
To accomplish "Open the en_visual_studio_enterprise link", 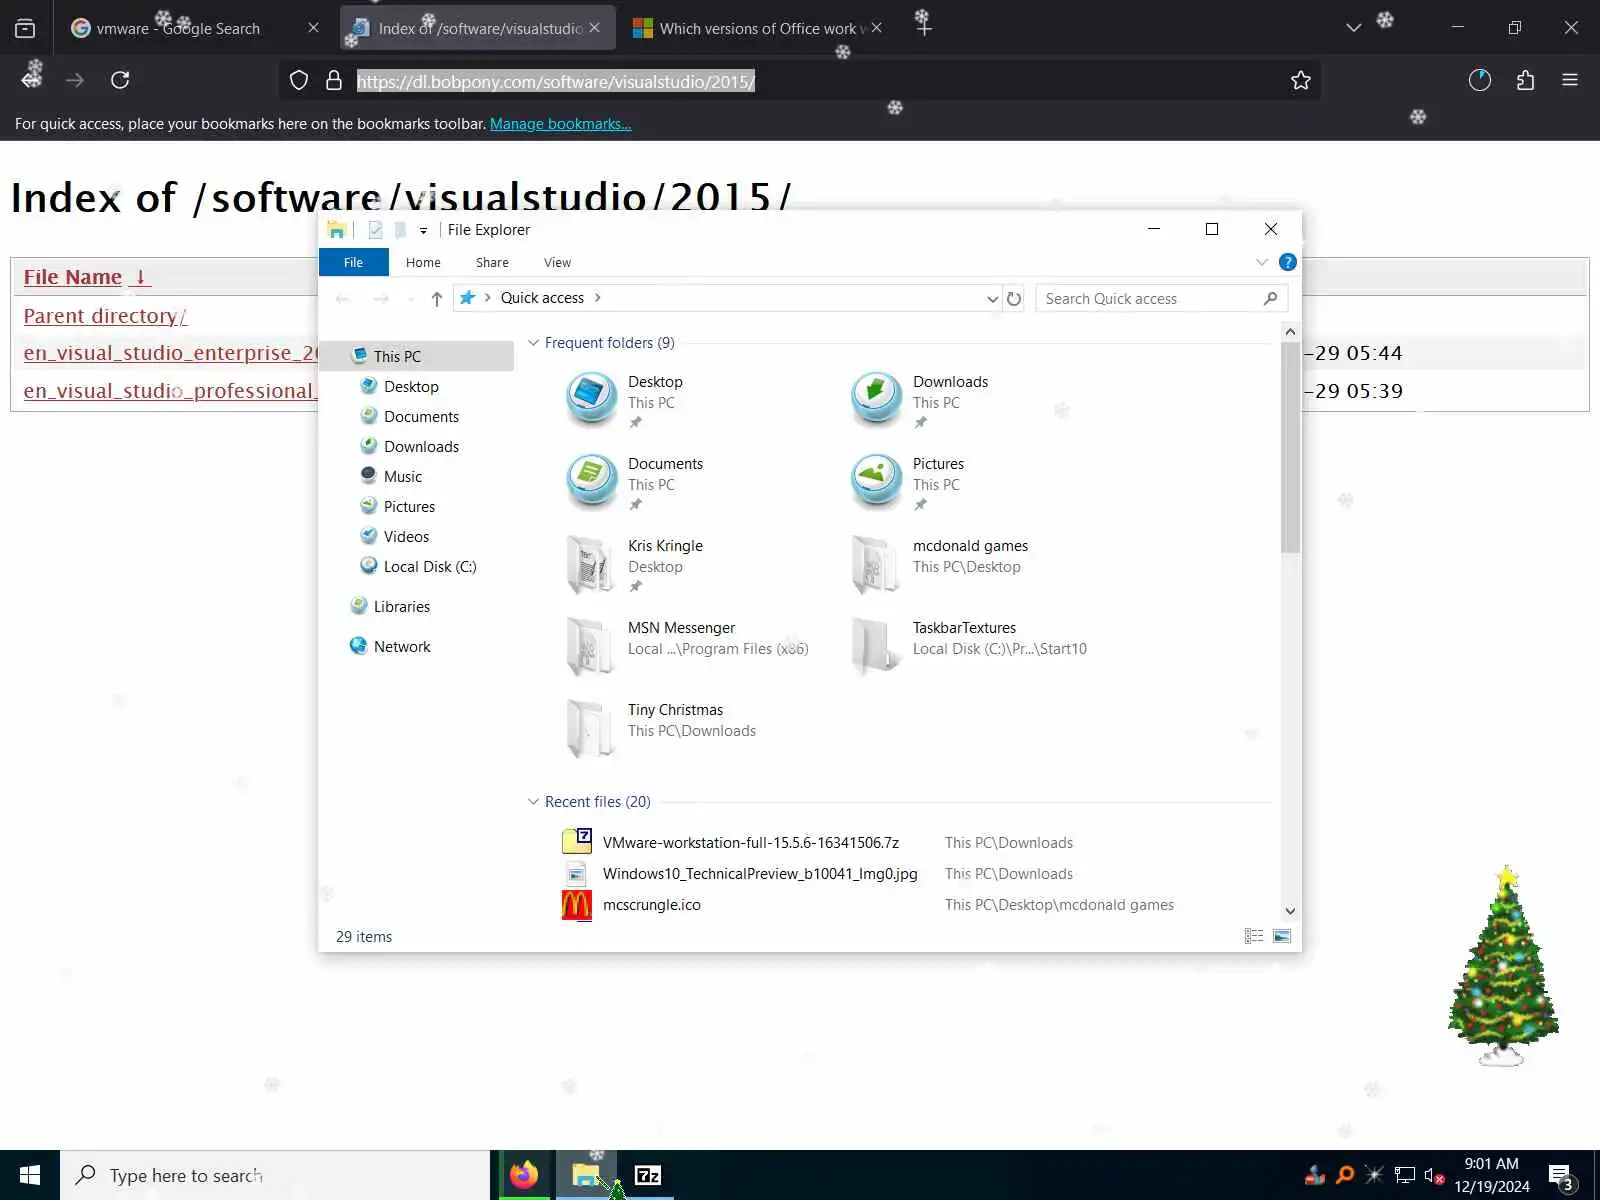I will point(171,353).
